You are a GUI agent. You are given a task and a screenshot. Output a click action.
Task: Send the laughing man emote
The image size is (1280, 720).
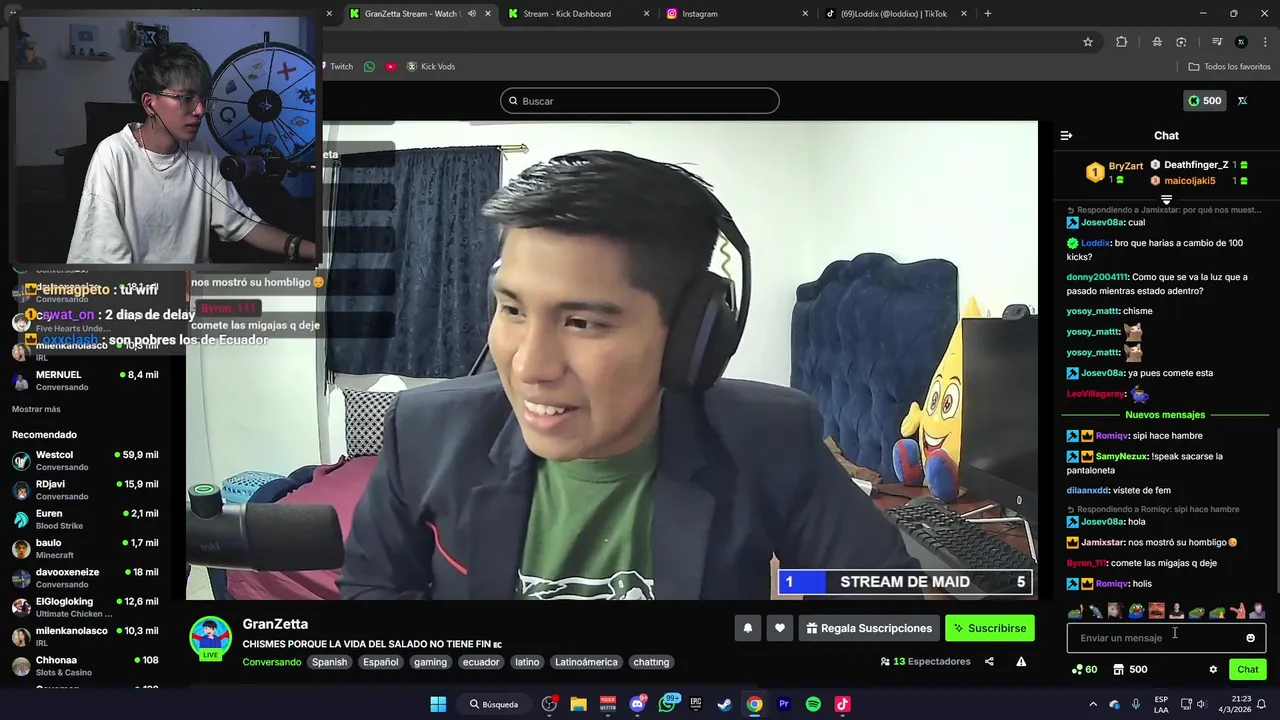1156,610
